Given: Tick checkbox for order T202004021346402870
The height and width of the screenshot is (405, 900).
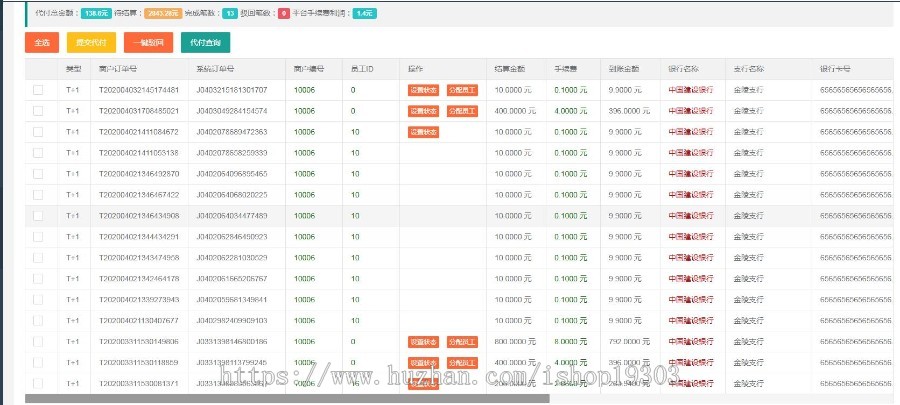Looking at the screenshot, I should click(38, 174).
